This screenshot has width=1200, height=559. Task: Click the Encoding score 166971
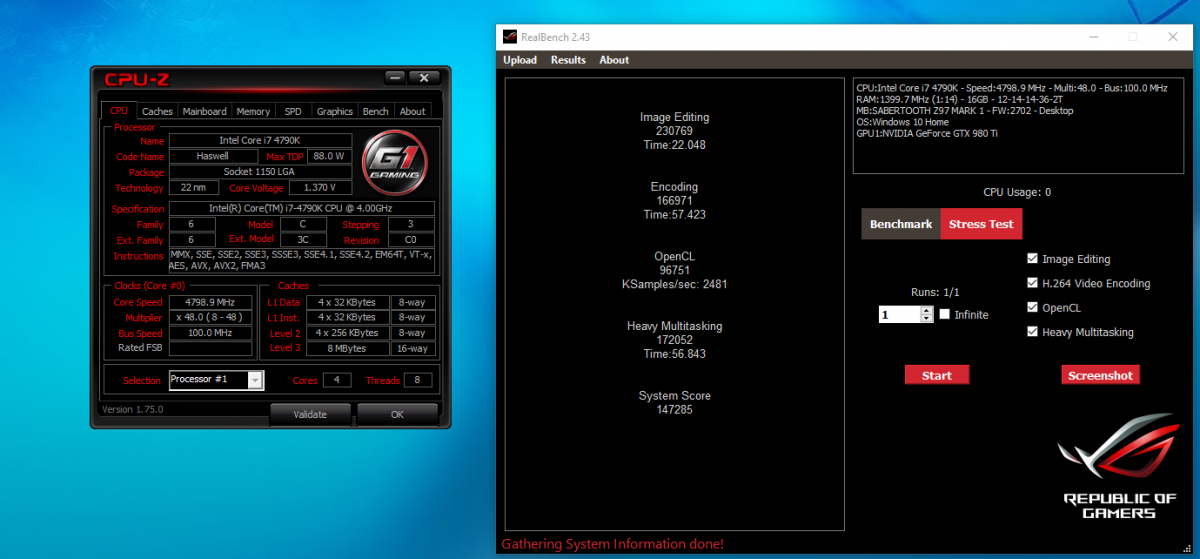(674, 201)
